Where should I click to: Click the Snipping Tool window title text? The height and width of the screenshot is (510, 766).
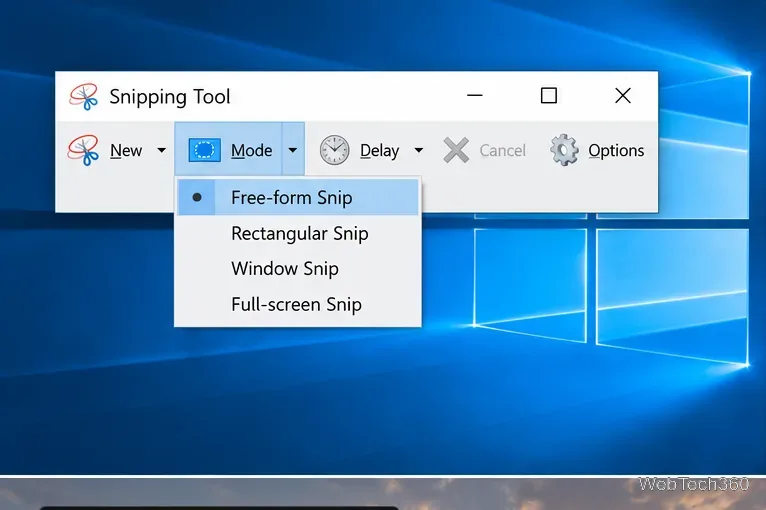pos(170,97)
